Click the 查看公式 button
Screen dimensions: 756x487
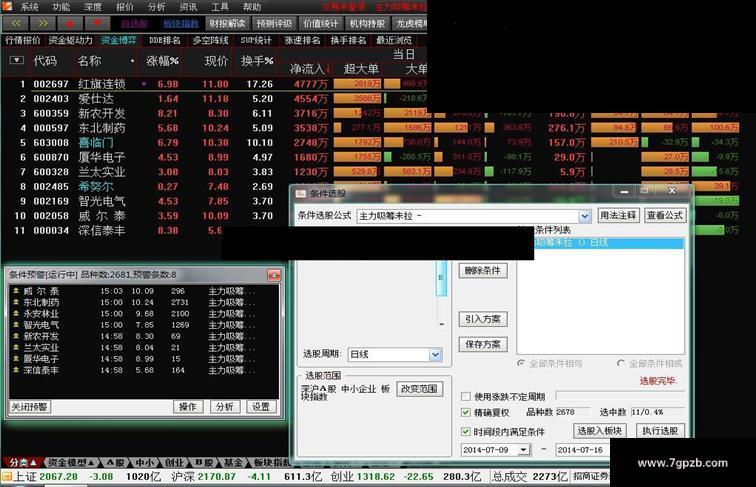click(x=665, y=216)
